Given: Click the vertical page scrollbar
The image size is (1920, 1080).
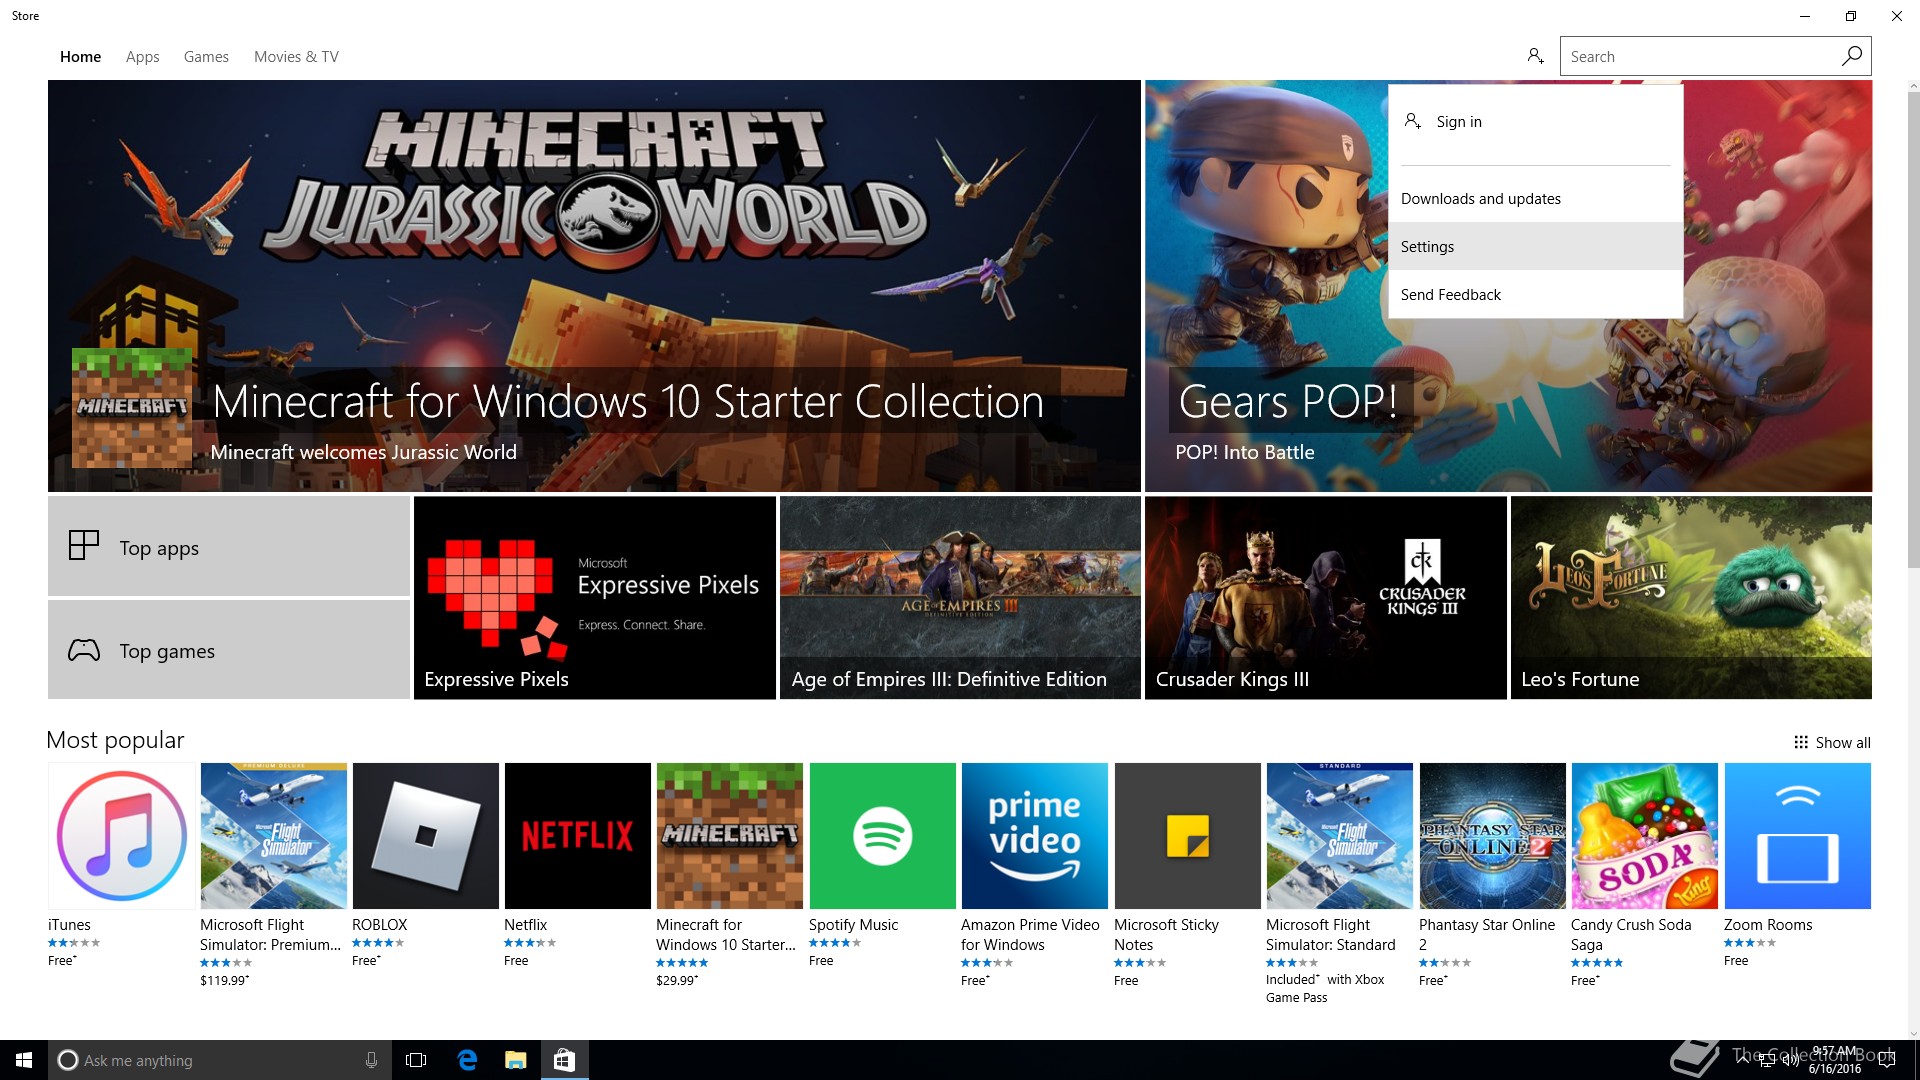Looking at the screenshot, I should (1913, 330).
